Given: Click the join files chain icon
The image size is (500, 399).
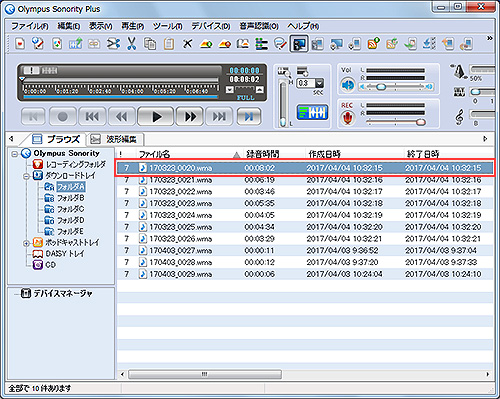Looking at the screenshot, I should click(x=94, y=44).
